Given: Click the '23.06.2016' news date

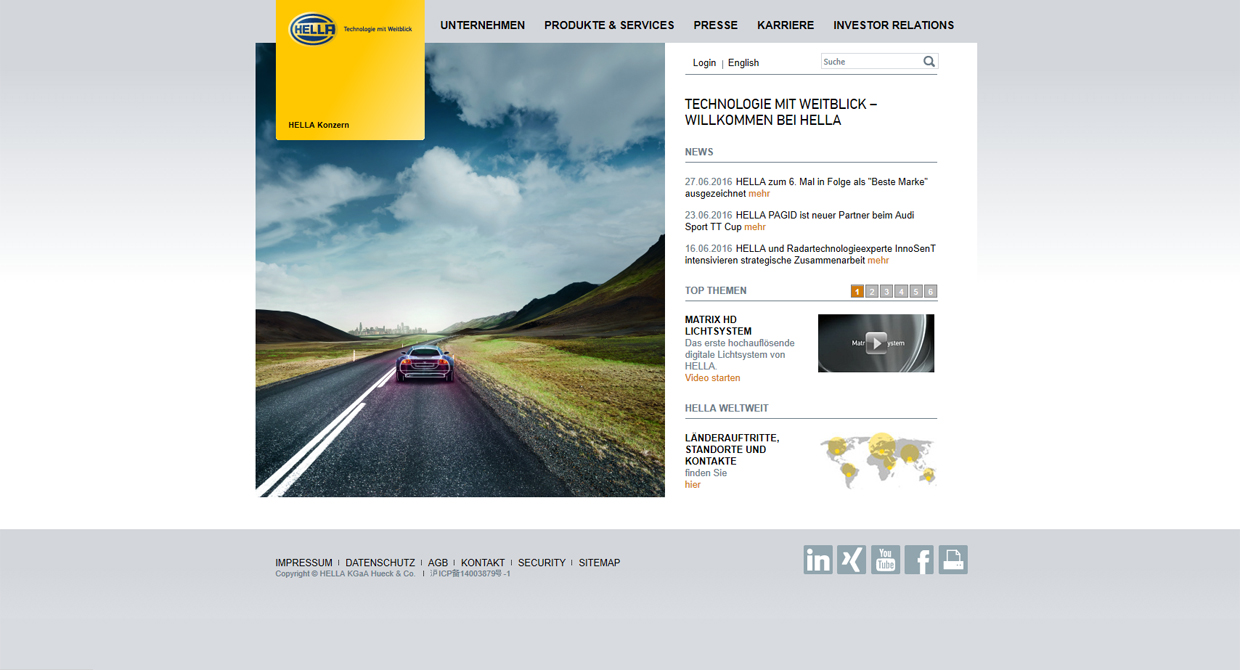Looking at the screenshot, I should pyautogui.click(x=709, y=215).
